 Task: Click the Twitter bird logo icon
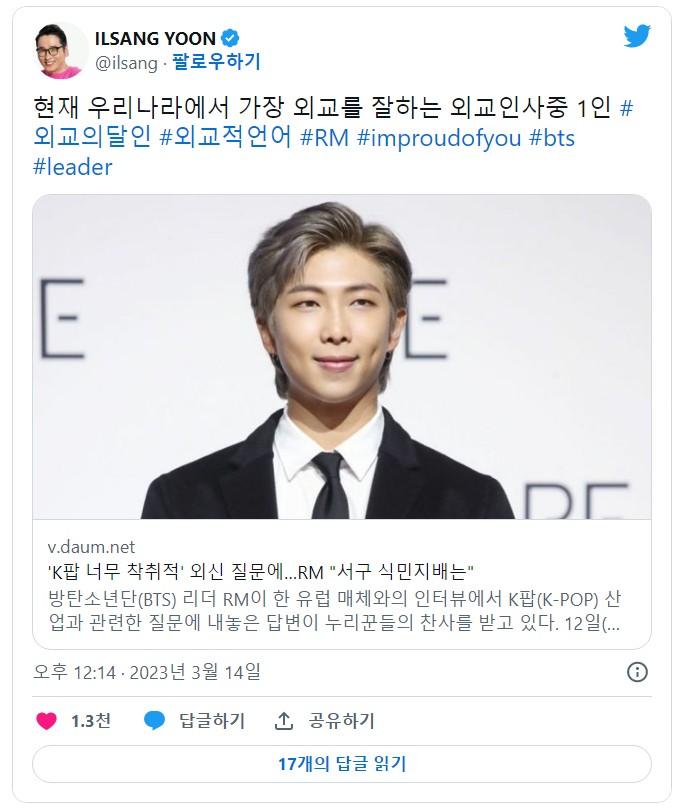637,36
